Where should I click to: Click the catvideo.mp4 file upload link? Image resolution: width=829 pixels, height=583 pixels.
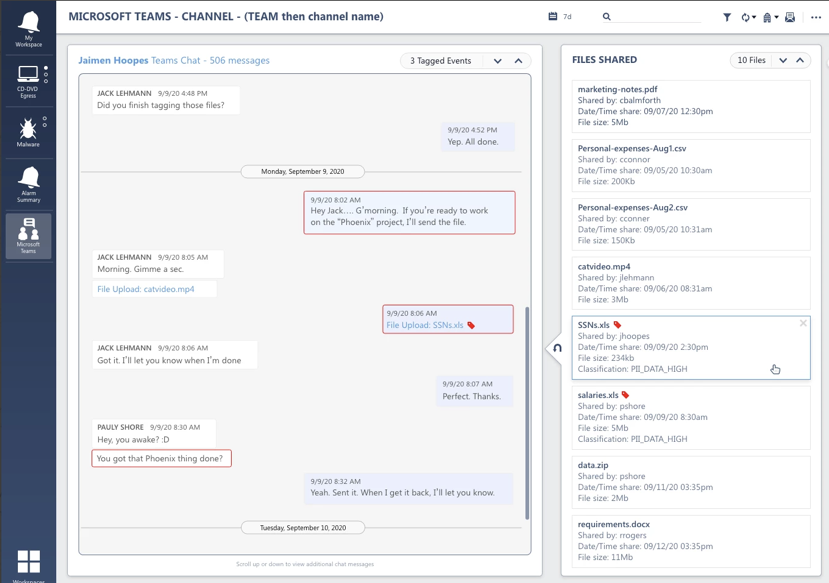[x=146, y=289]
